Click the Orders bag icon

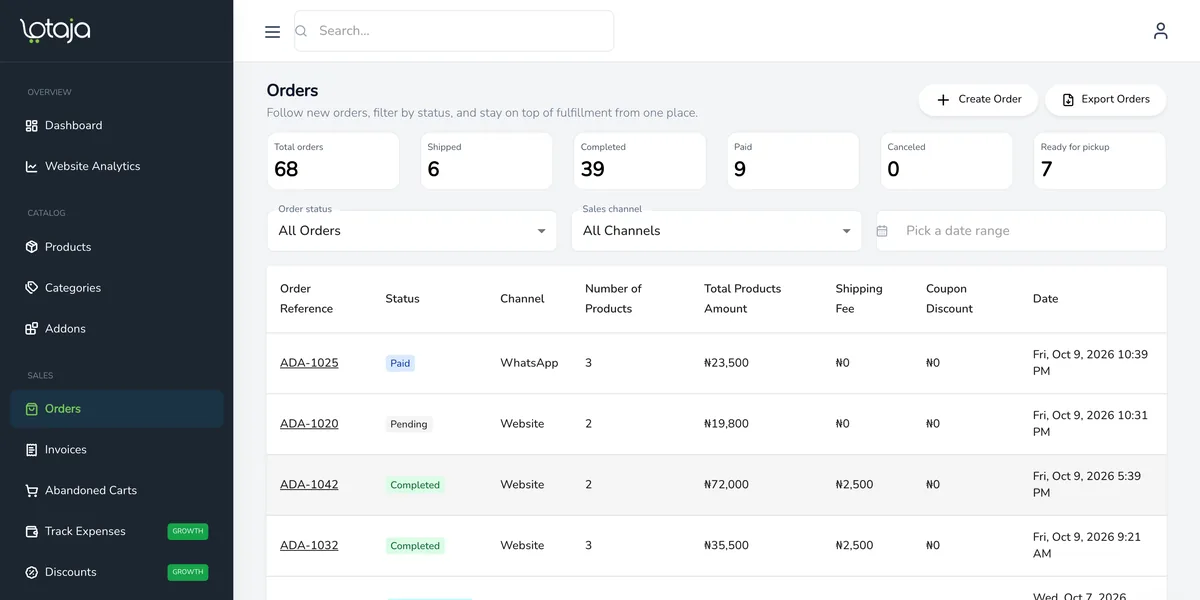tap(32, 409)
